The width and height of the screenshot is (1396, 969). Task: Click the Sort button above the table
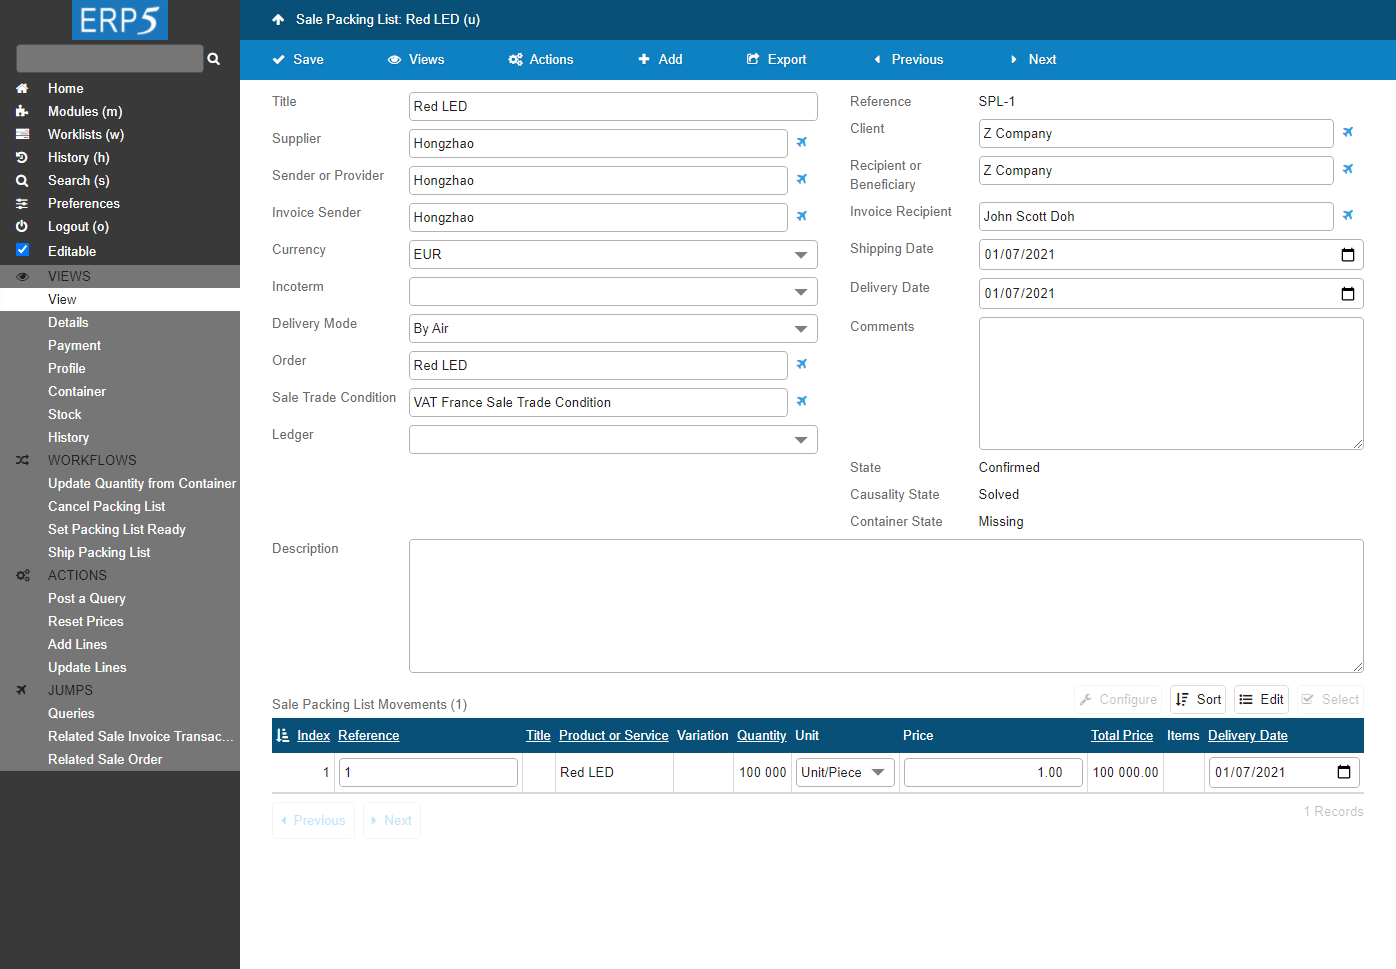click(x=1198, y=699)
